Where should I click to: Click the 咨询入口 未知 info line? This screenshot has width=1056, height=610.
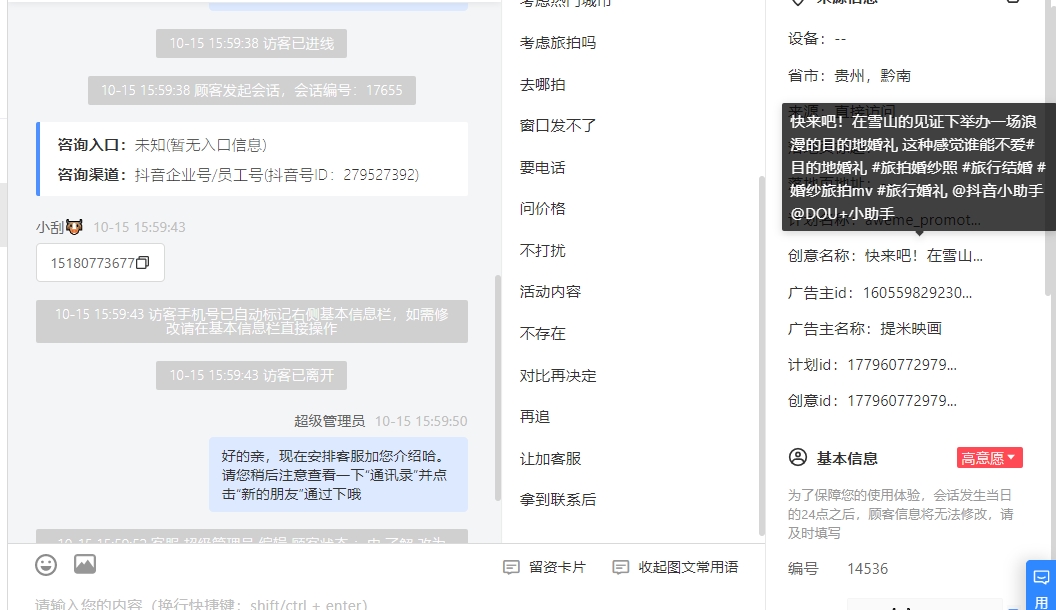162,145
